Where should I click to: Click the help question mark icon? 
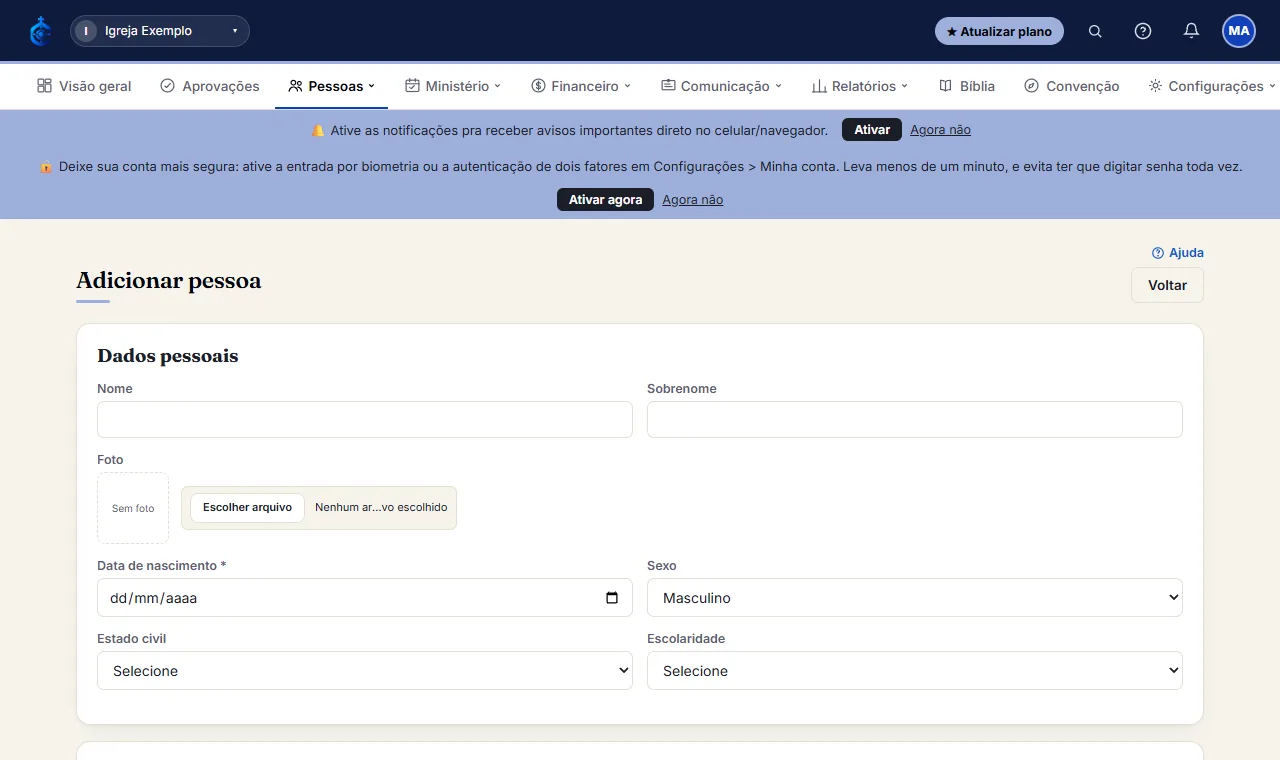1143,31
